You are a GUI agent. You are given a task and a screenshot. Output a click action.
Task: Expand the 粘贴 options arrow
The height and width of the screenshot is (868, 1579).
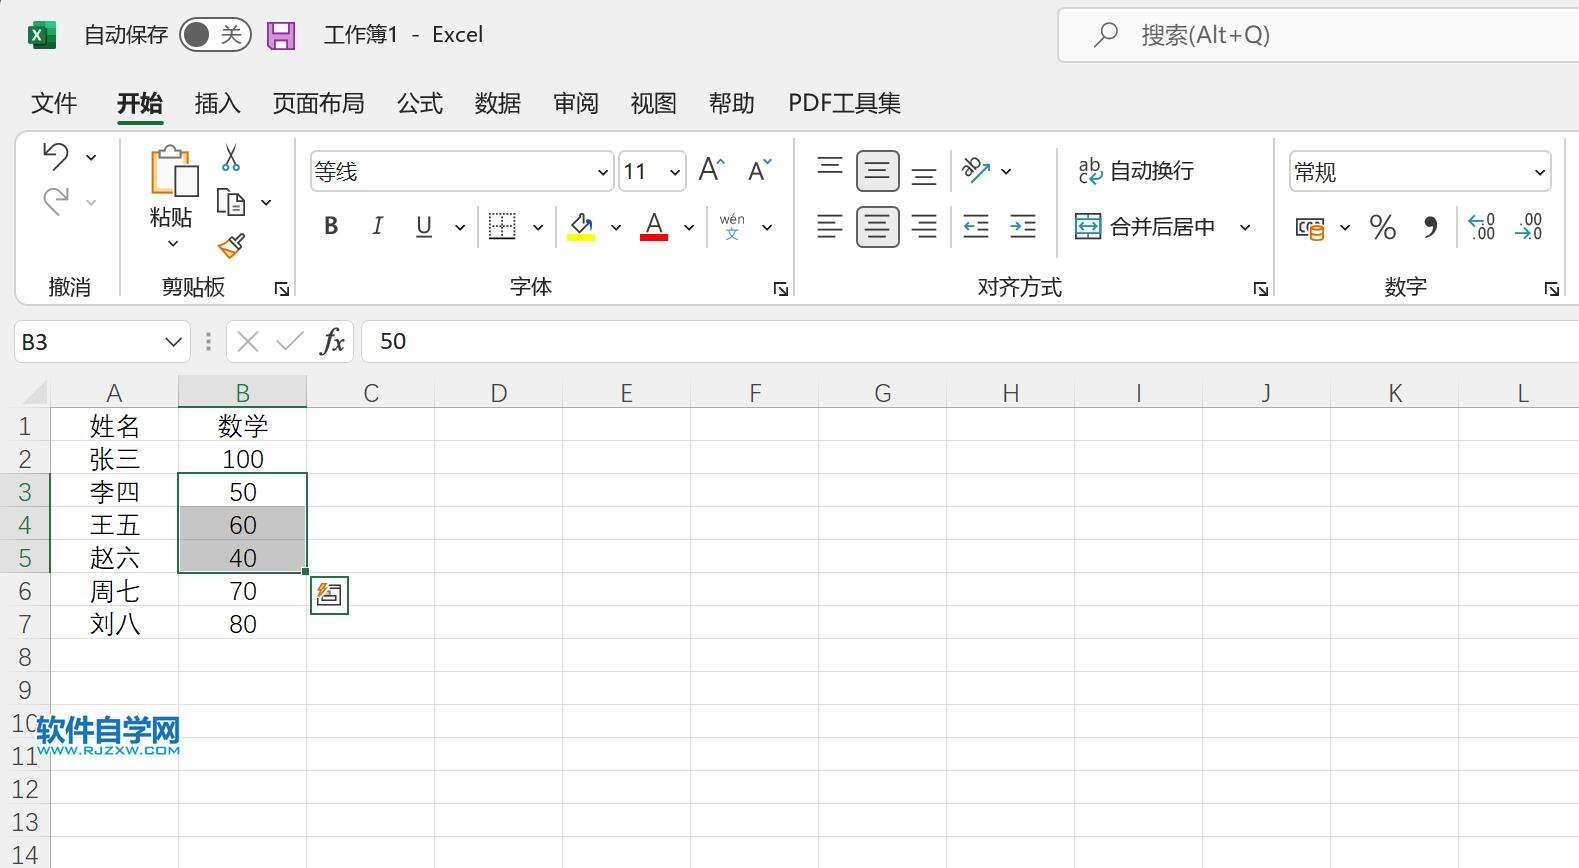(172, 243)
